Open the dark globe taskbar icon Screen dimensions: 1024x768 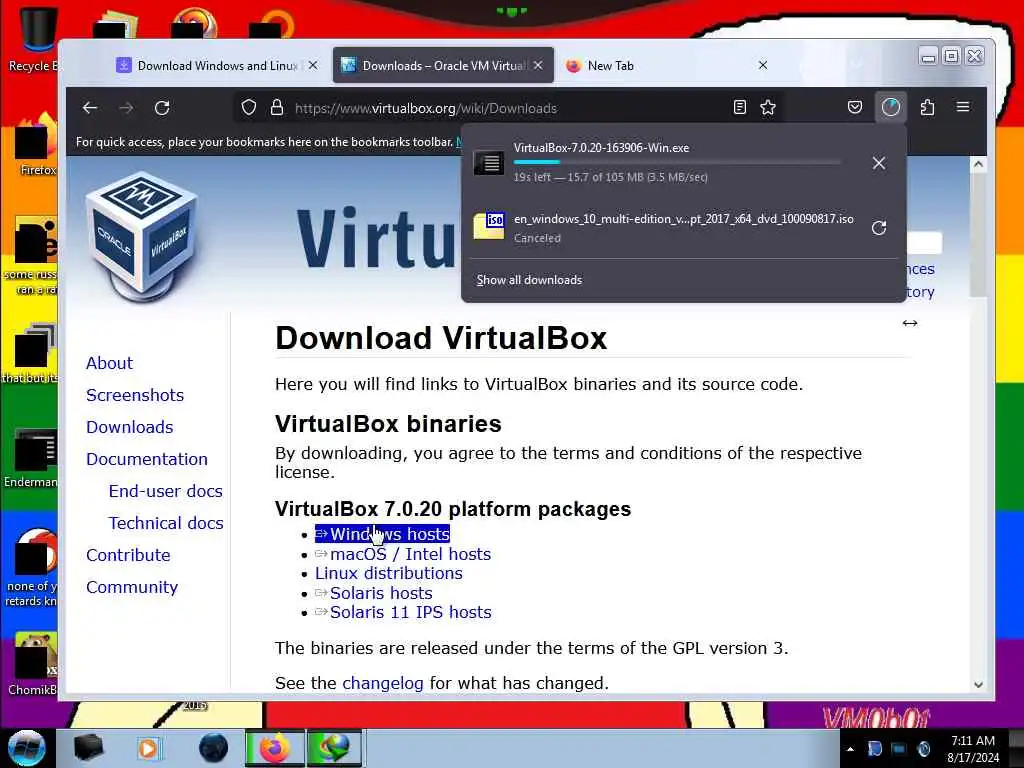[x=213, y=748]
